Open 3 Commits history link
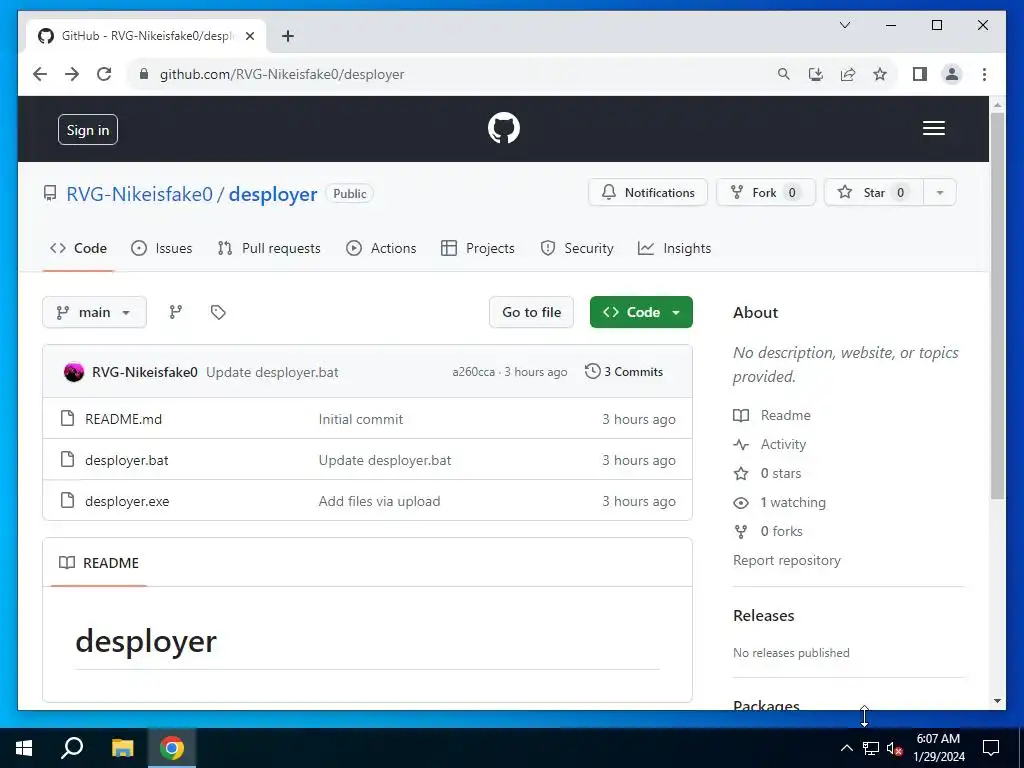Viewport: 1024px width, 768px height. (624, 372)
